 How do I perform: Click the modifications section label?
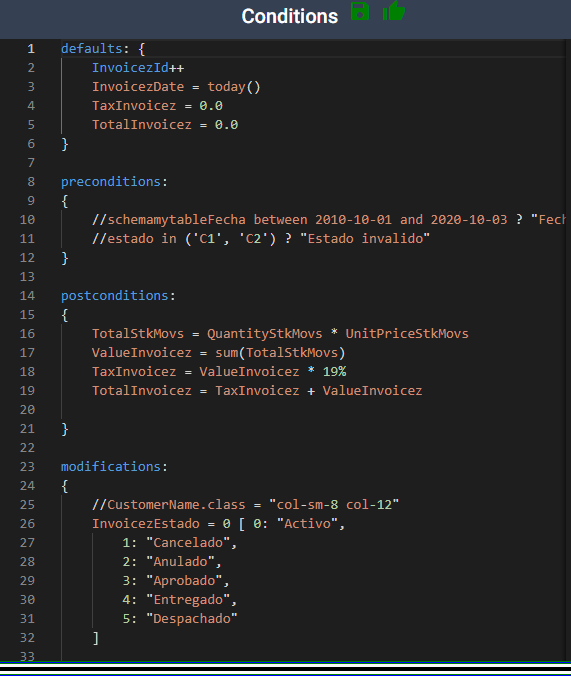(x=111, y=466)
